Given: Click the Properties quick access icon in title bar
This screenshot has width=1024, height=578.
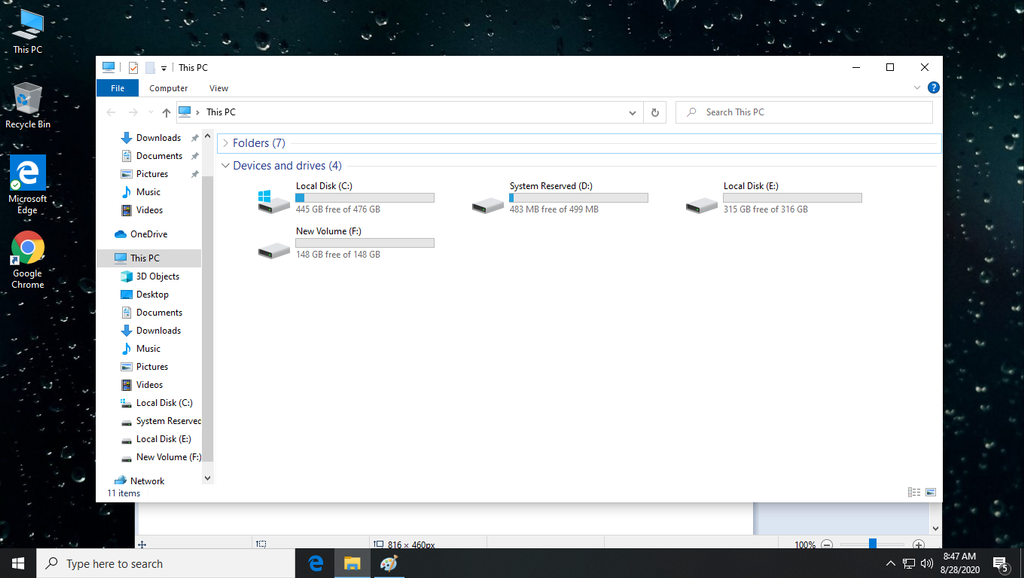Looking at the screenshot, I should [132, 68].
